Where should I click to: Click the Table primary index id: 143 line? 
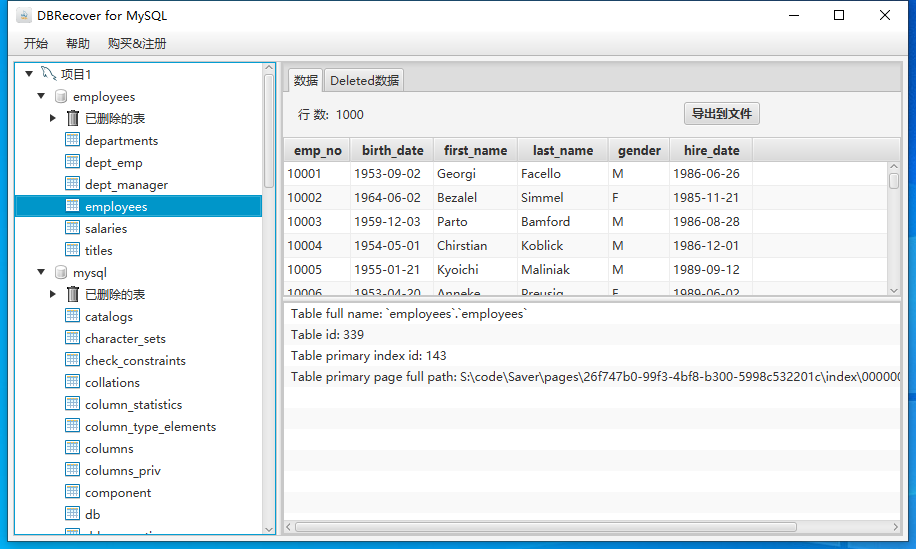[592, 356]
